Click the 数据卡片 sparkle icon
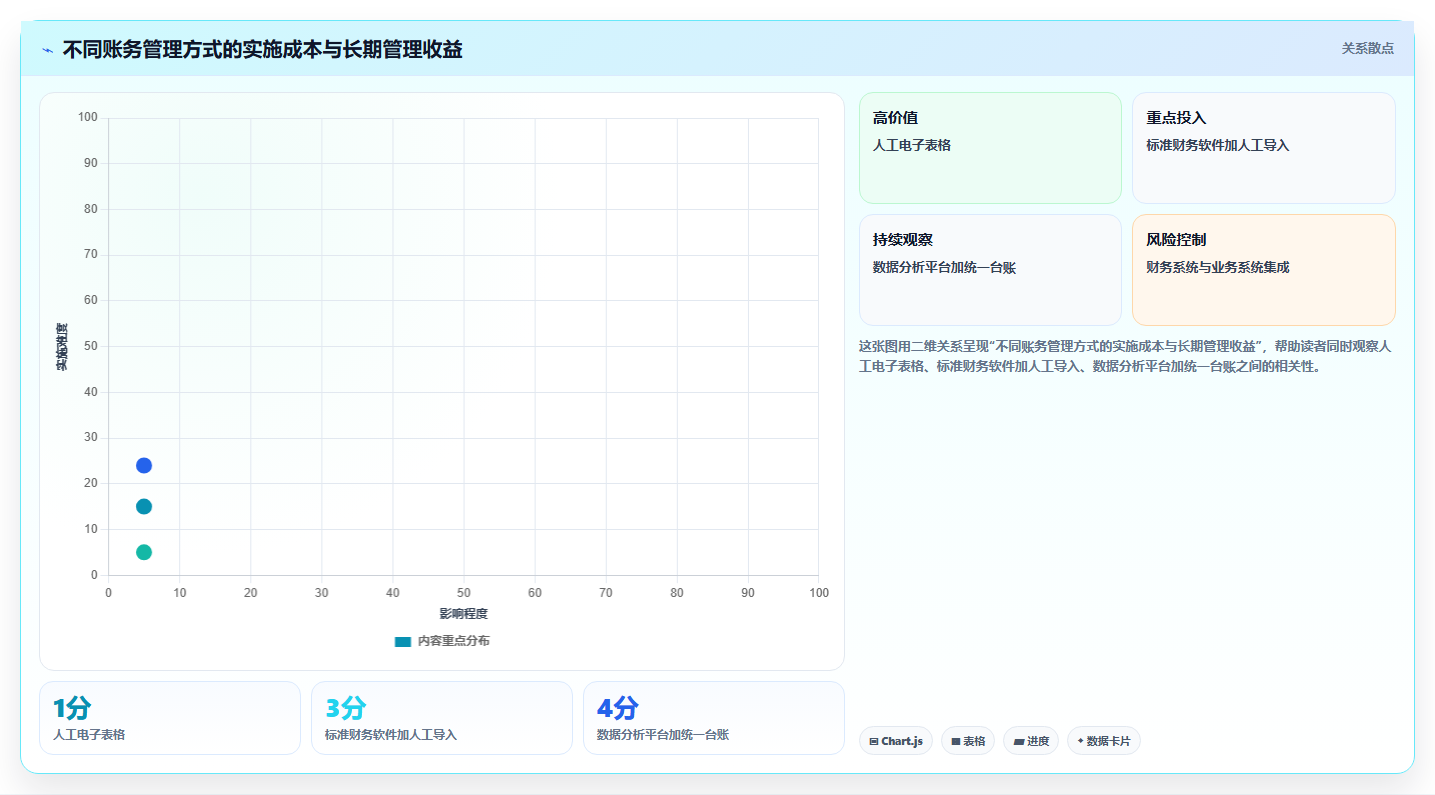Screen dimensions: 1435x795 [x=1080, y=741]
